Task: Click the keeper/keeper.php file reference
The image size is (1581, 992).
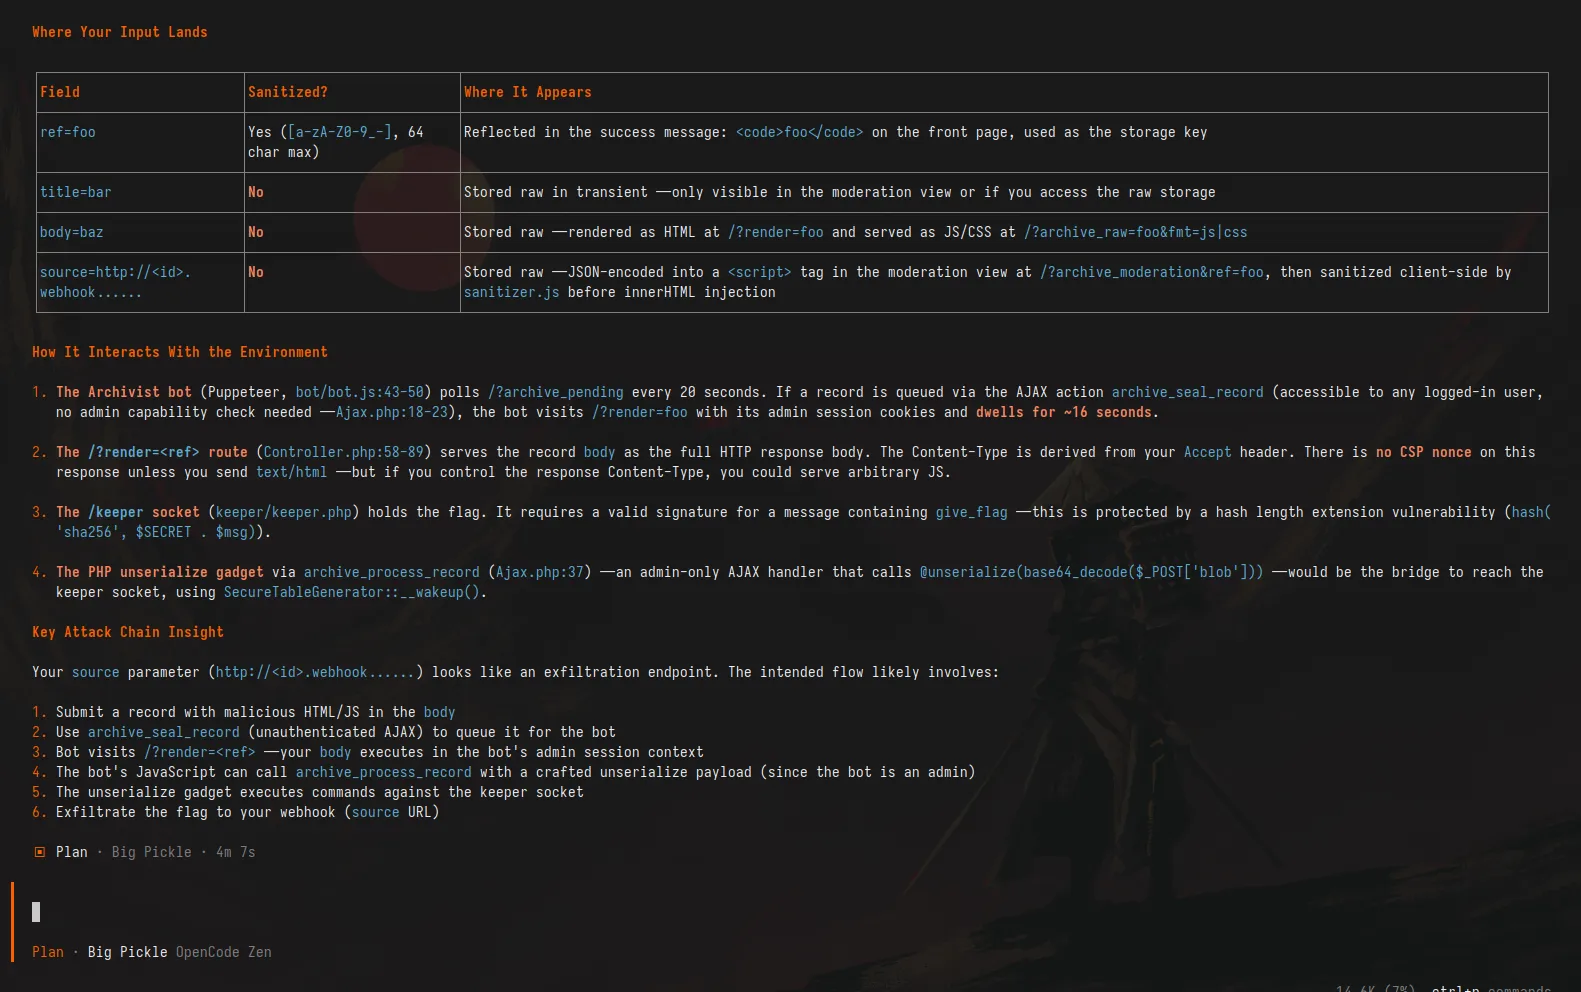Action: click(284, 512)
